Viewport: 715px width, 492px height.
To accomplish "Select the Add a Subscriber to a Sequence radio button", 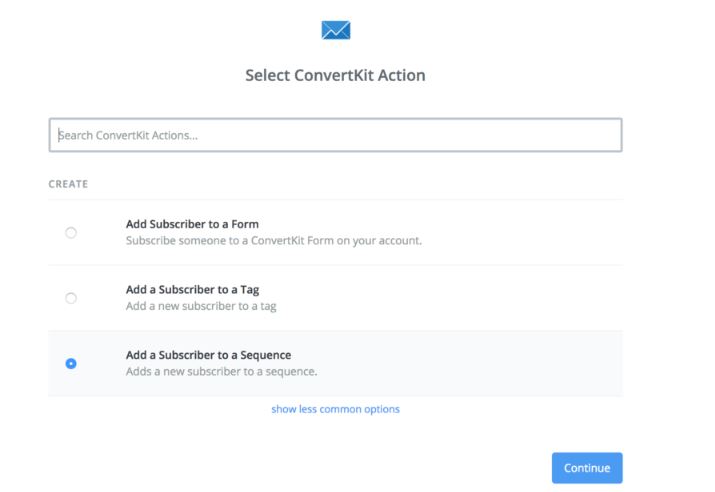I will pyautogui.click(x=71, y=363).
